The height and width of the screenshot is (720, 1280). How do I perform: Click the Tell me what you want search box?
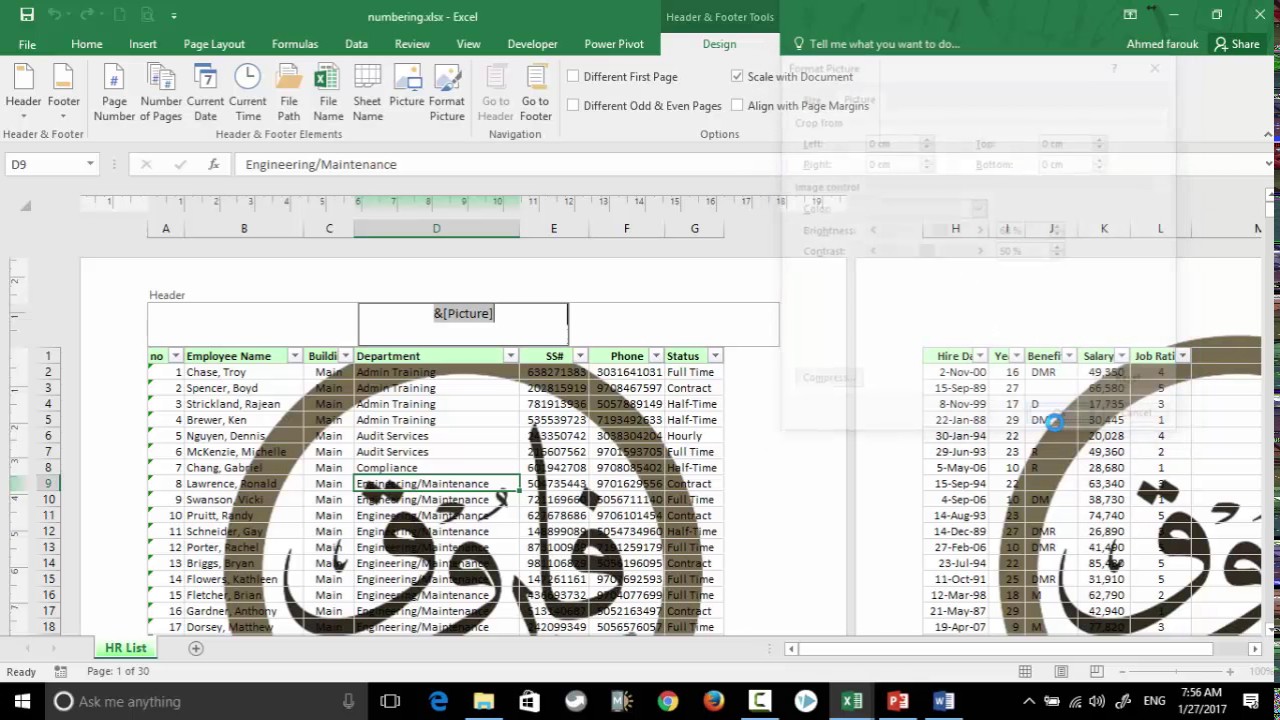click(x=883, y=44)
